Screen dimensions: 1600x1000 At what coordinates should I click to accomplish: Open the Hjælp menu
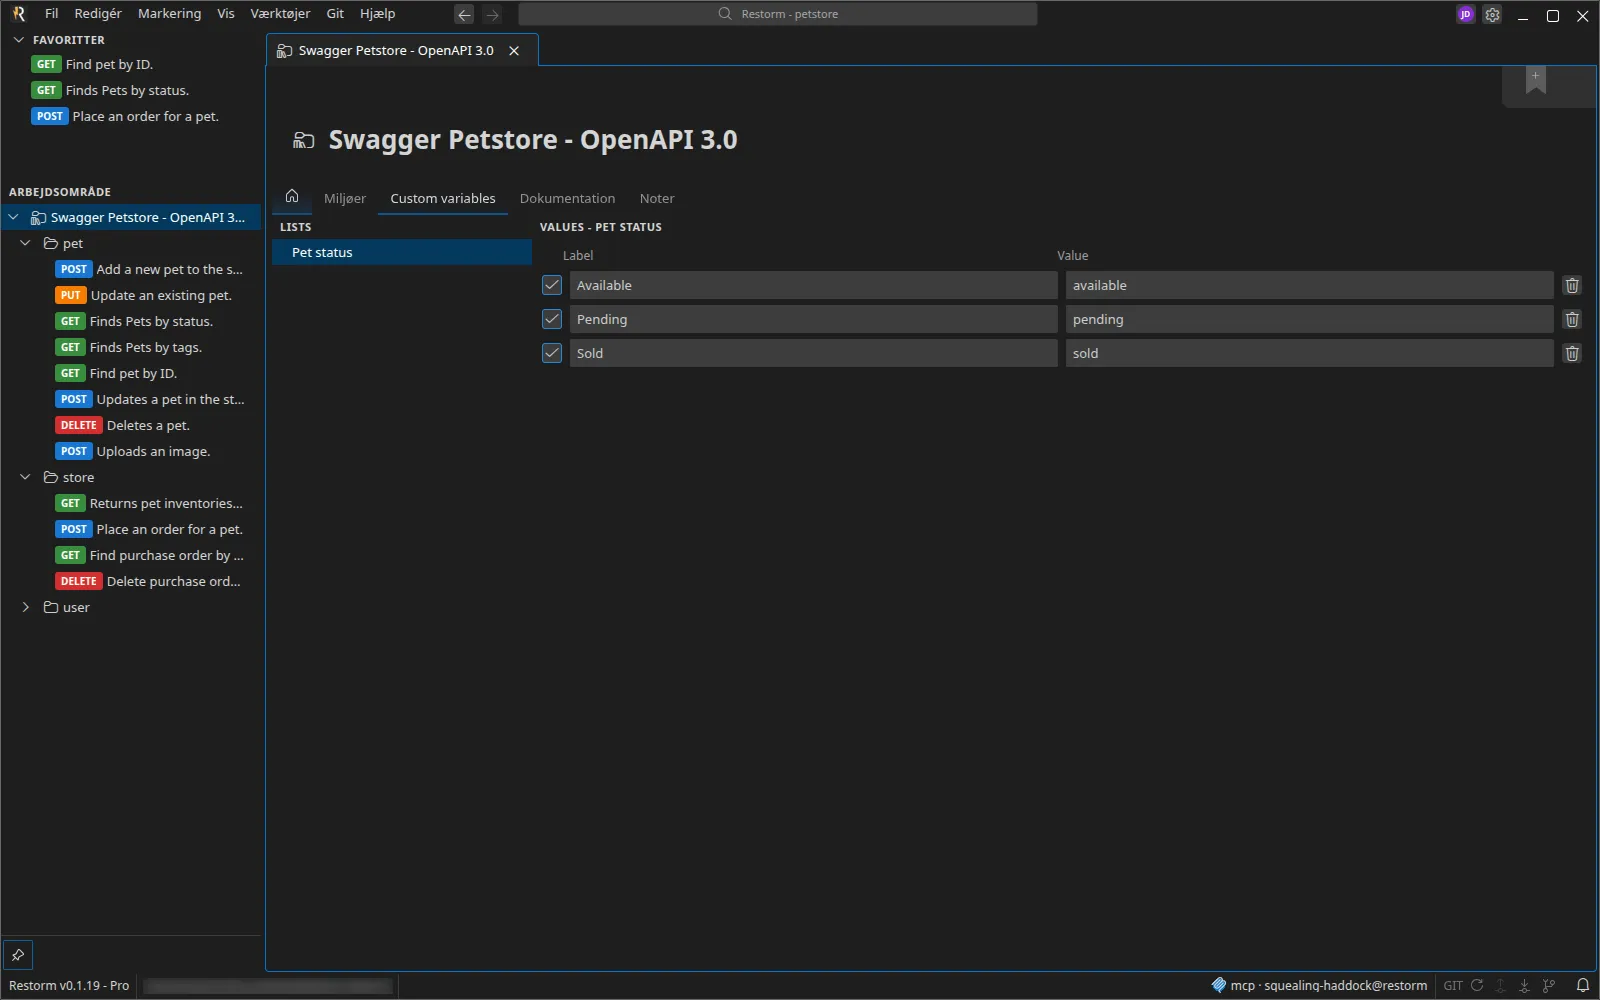[x=378, y=14]
